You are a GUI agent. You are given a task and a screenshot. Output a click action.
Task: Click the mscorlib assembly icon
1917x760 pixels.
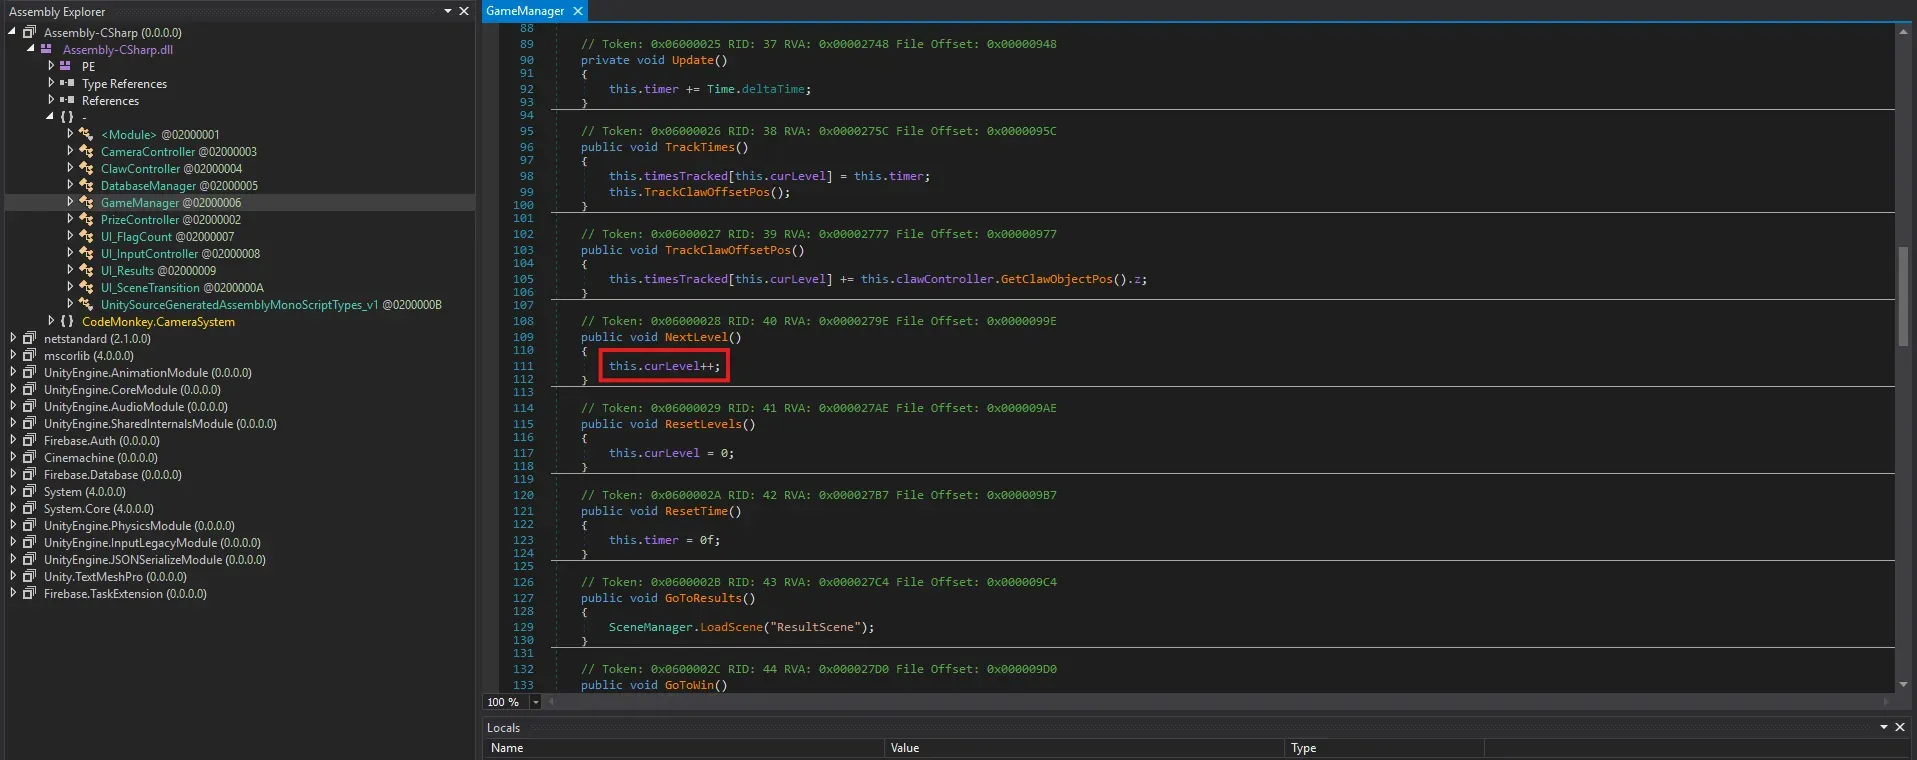tap(30, 356)
